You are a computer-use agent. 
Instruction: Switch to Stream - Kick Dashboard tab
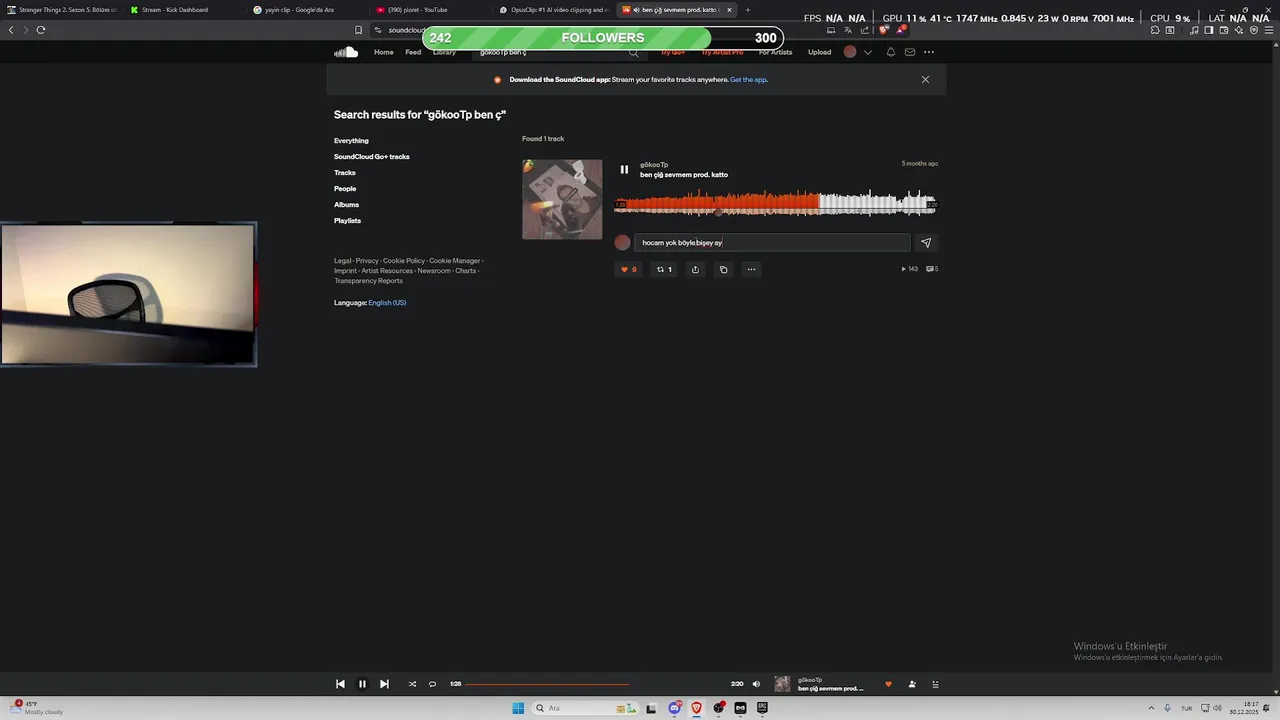185,10
